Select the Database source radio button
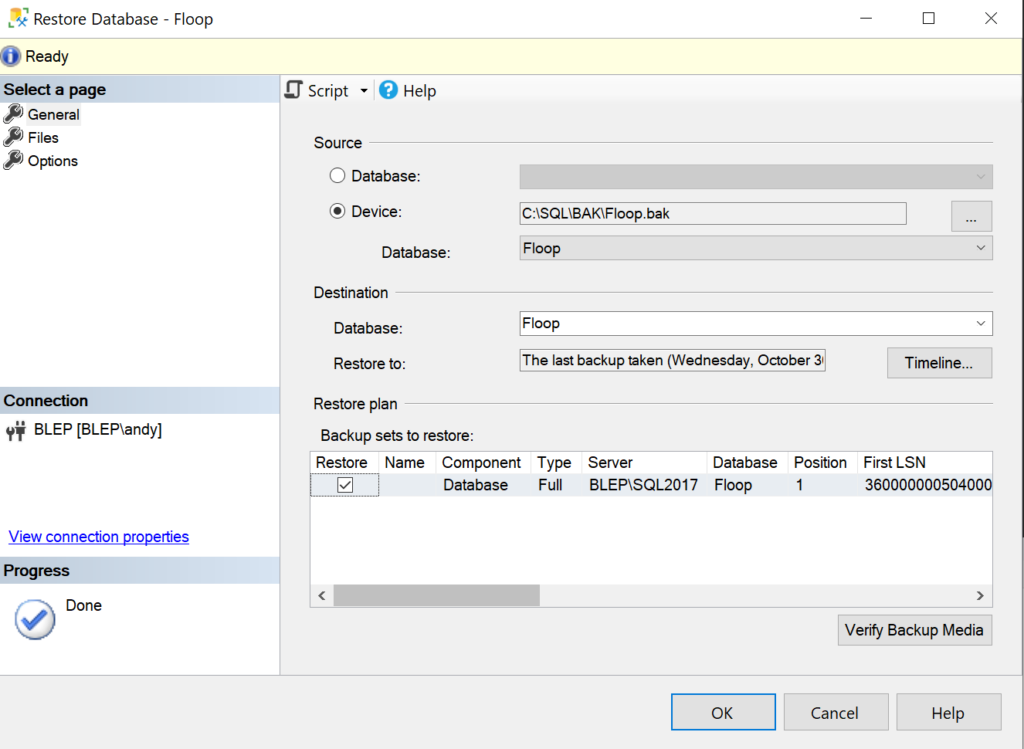The image size is (1024, 749). pyautogui.click(x=337, y=175)
